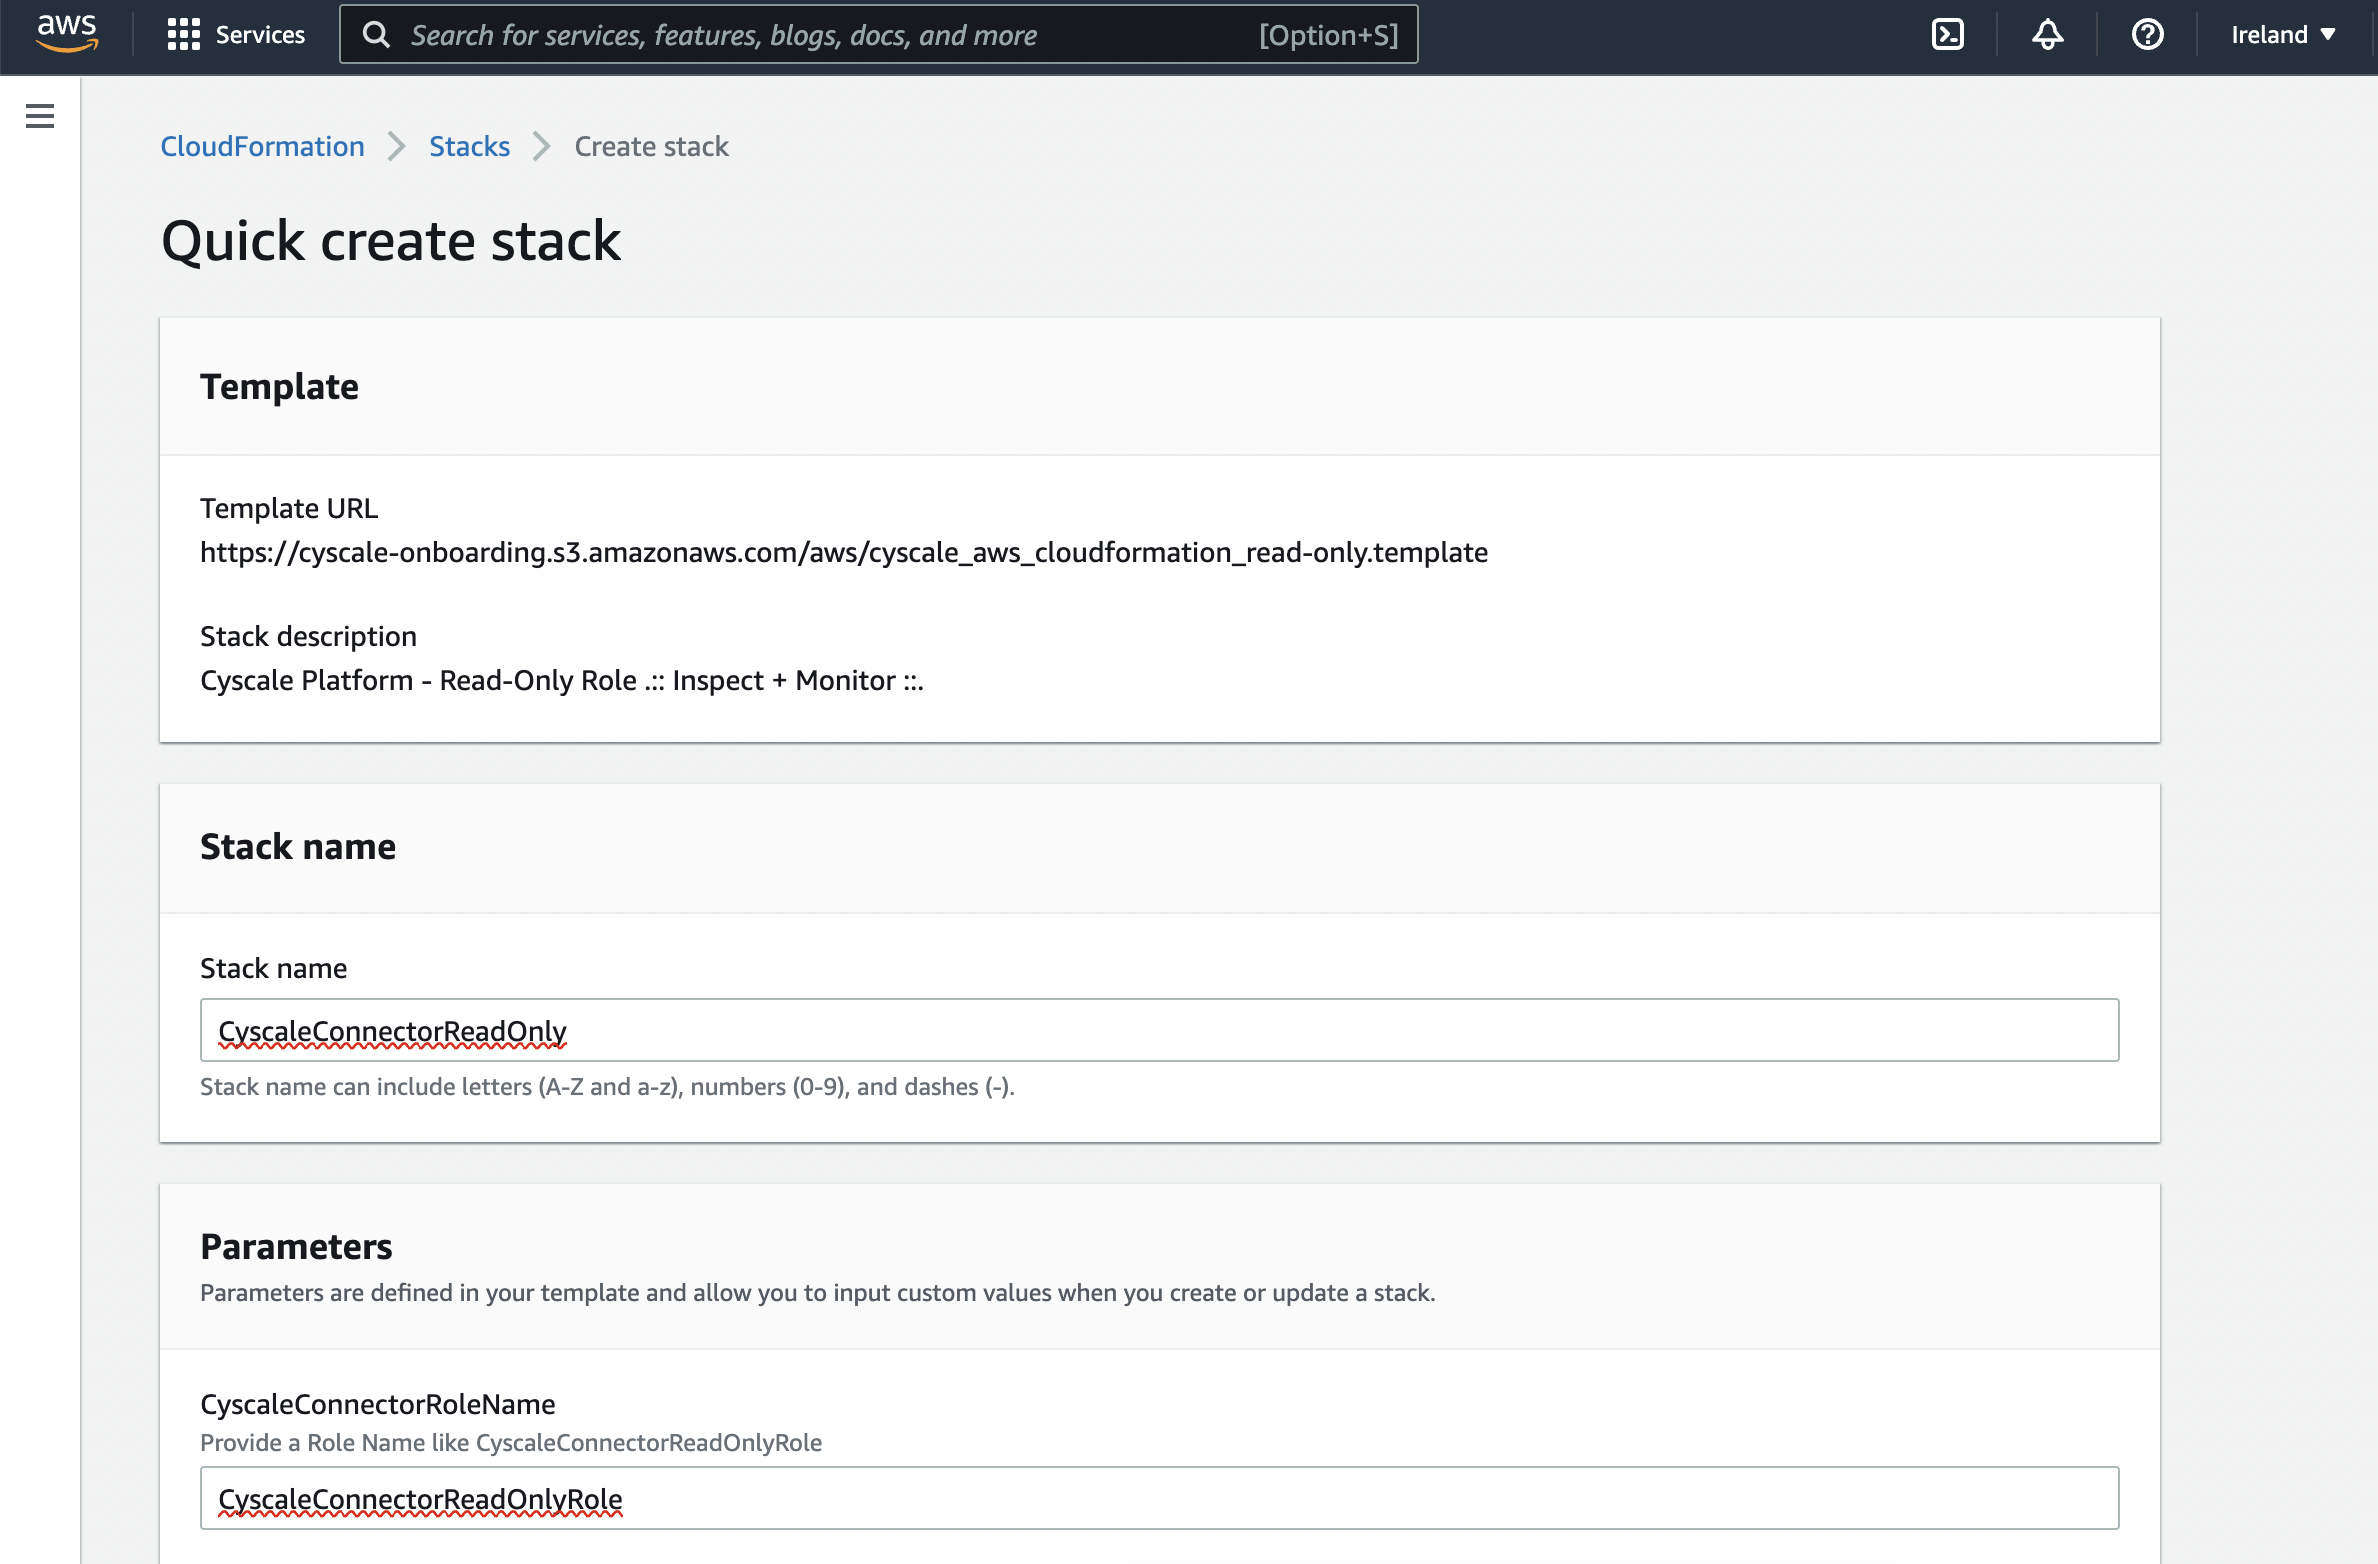Select the Stack name input field
This screenshot has height=1564, width=2378.
[x=1158, y=1030]
